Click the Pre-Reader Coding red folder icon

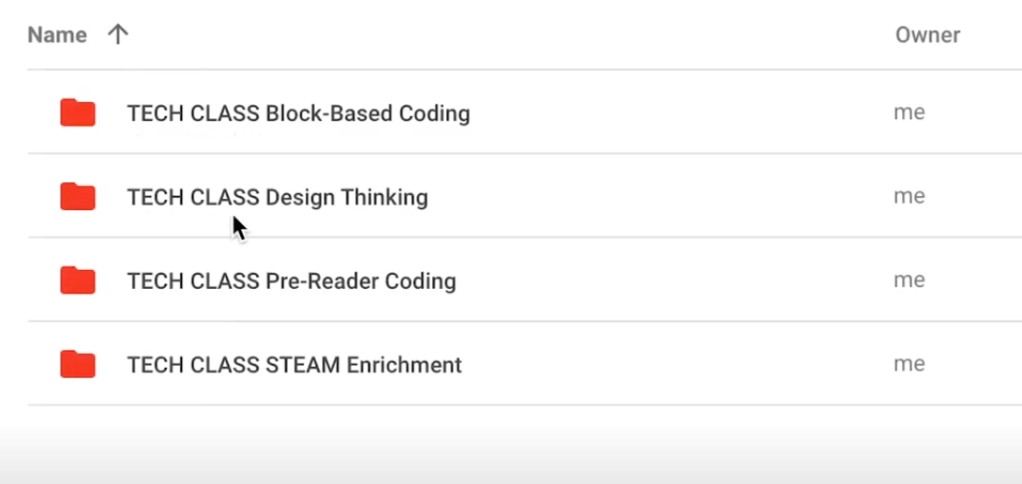click(x=77, y=281)
